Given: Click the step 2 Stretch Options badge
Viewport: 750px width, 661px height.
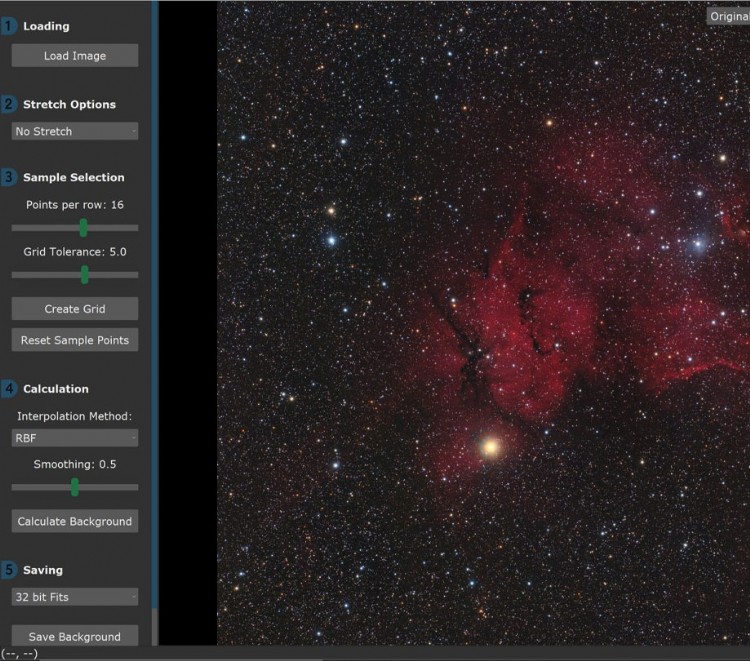Looking at the screenshot, I should [x=9, y=104].
